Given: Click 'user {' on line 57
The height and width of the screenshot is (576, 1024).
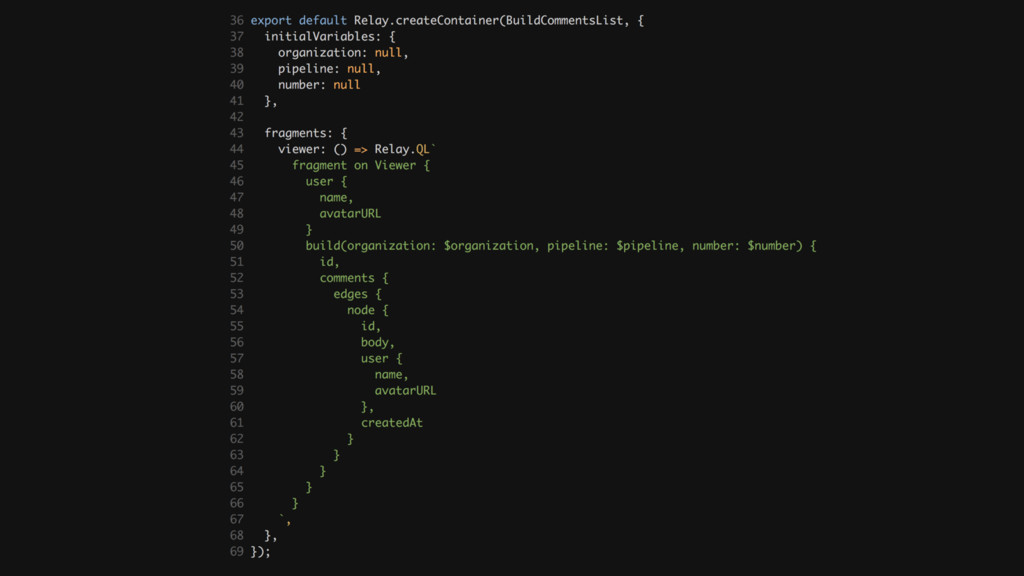Looking at the screenshot, I should click(x=381, y=359).
